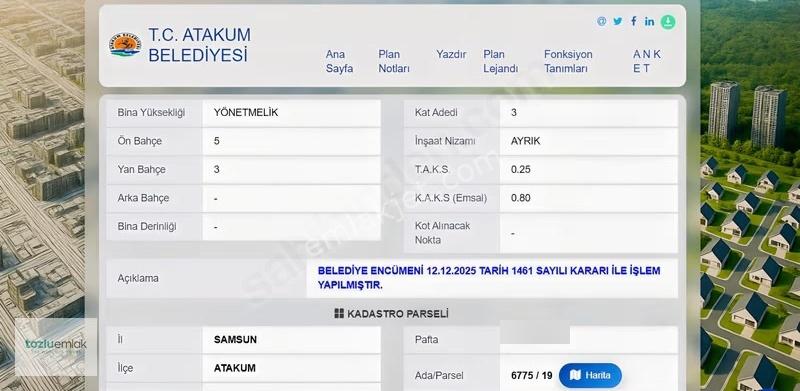Open Fonksiyon Tanımları menu item
800x391 pixels.
568,61
